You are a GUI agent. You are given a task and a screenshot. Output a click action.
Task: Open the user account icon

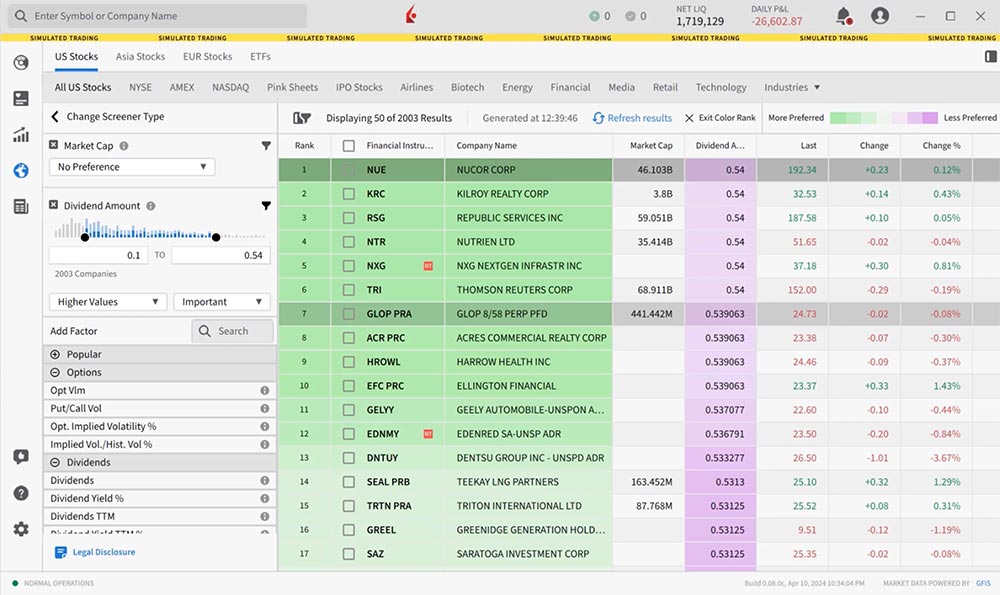pyautogui.click(x=881, y=16)
